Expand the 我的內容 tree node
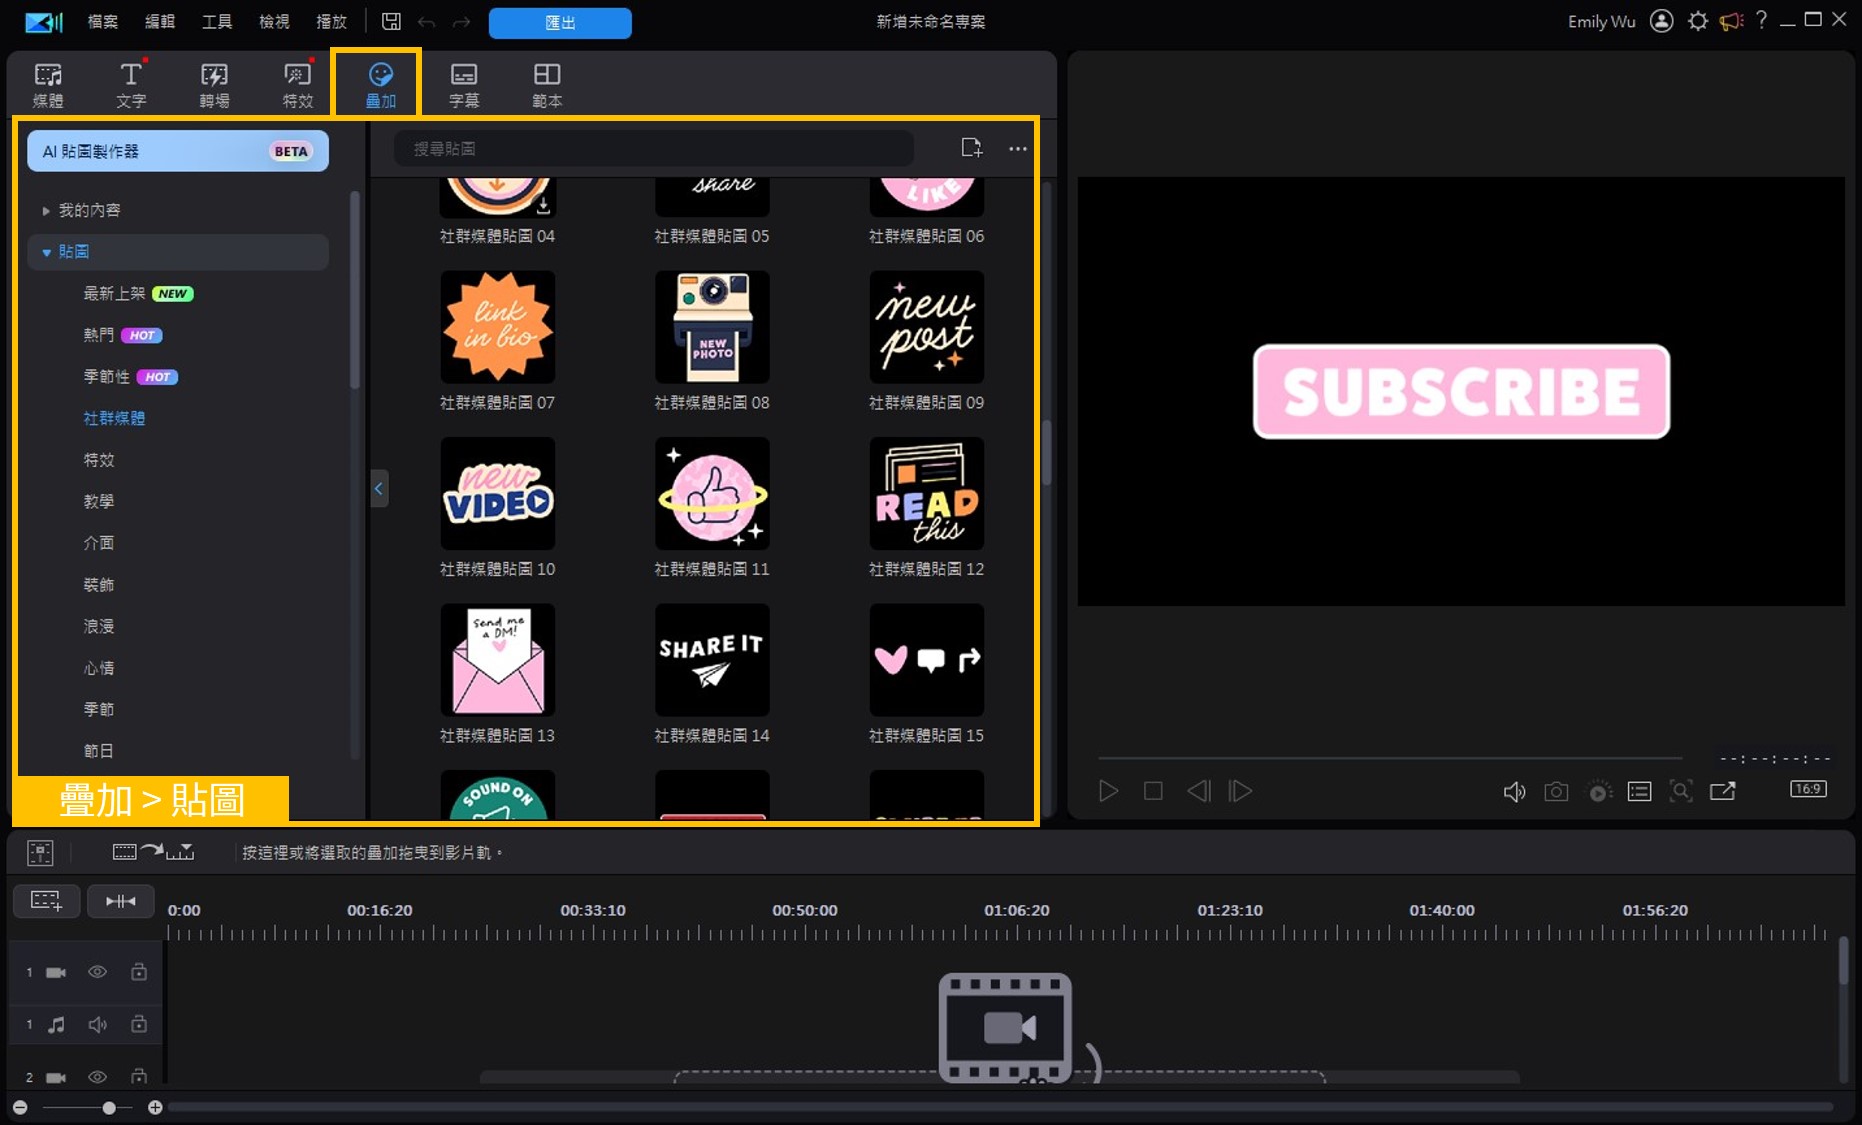 tap(46, 210)
